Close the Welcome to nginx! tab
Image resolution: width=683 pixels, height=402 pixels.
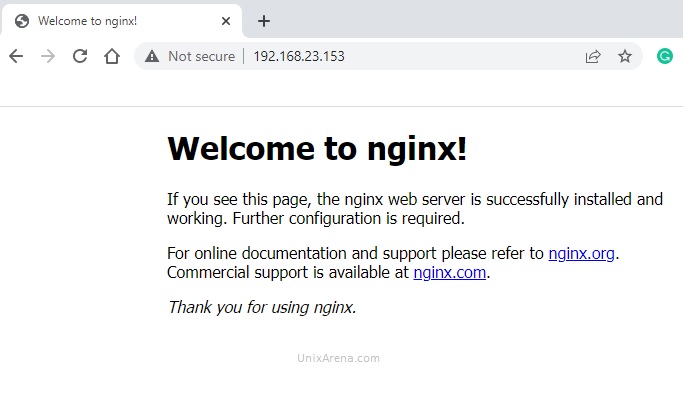(226, 21)
